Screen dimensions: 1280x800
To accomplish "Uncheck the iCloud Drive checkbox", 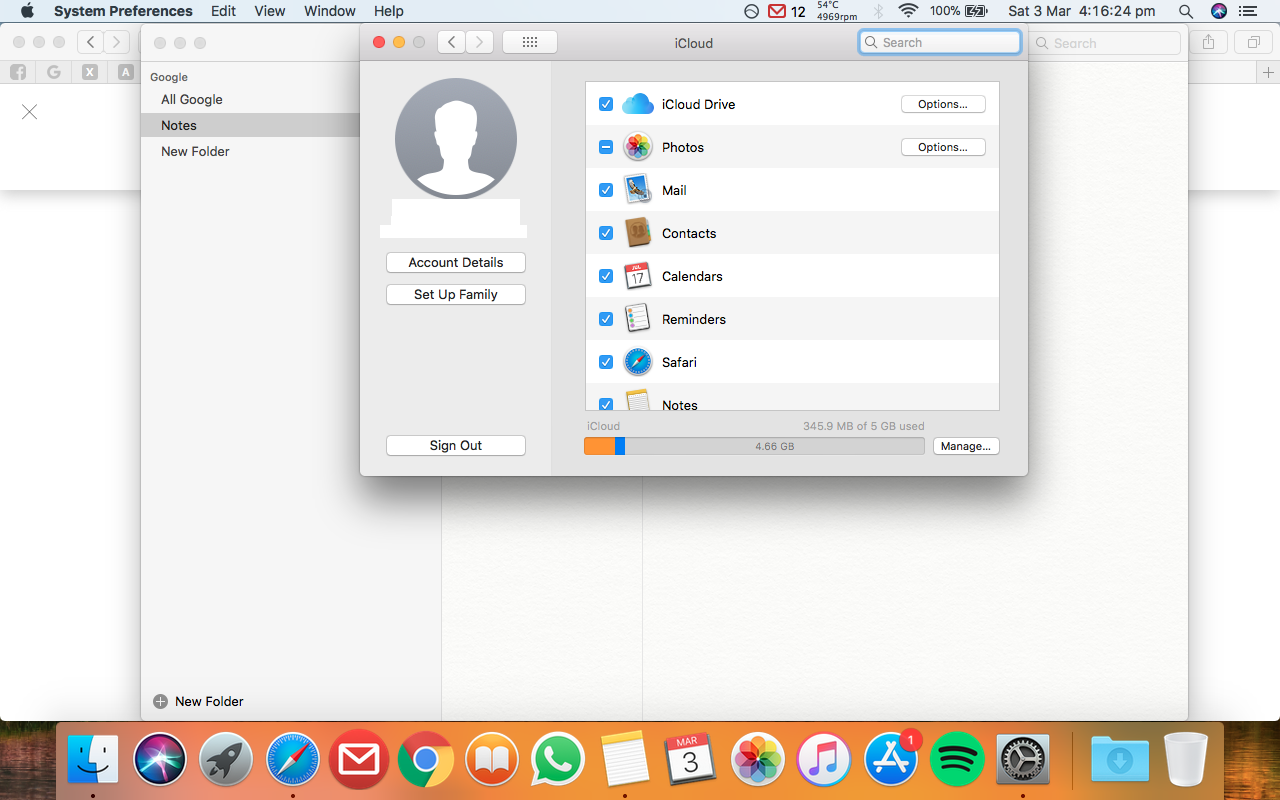I will point(606,104).
